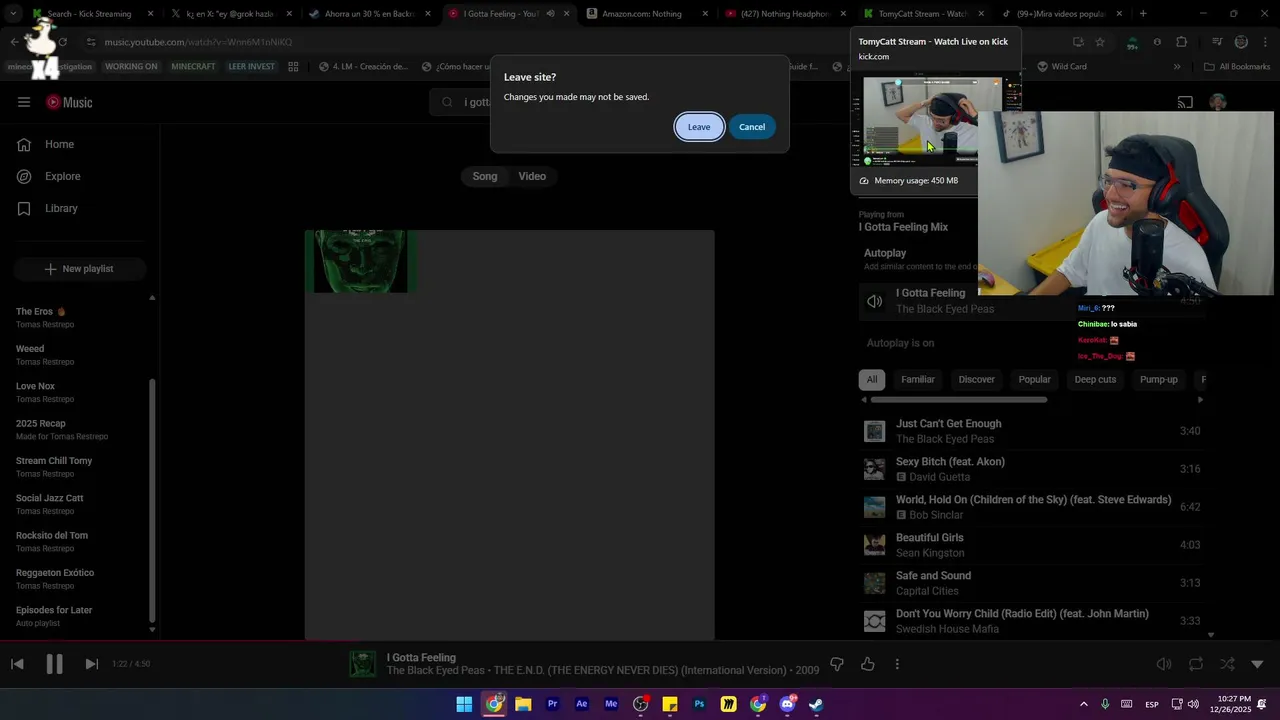Image resolution: width=1280 pixels, height=720 pixels.
Task: Click the playlist sidebar scroll-down arrow
Action: 152,629
